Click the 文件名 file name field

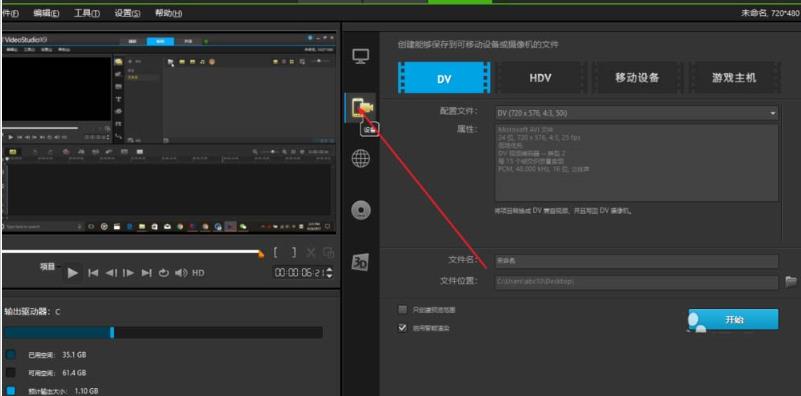637,261
